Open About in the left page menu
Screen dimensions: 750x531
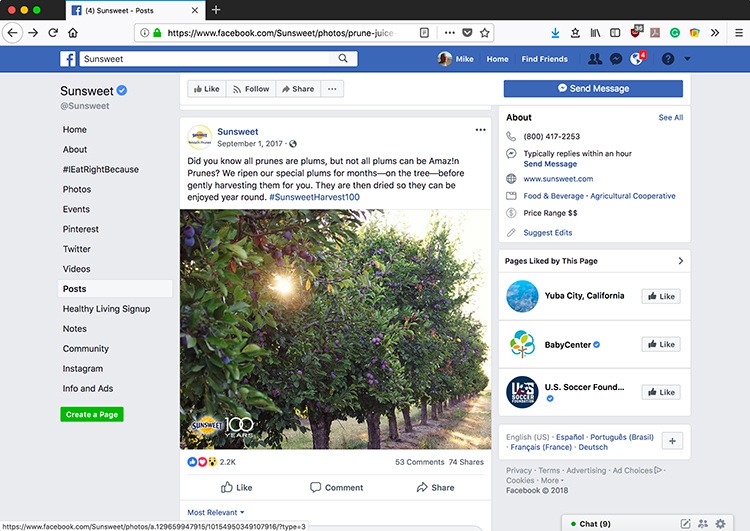pos(75,150)
